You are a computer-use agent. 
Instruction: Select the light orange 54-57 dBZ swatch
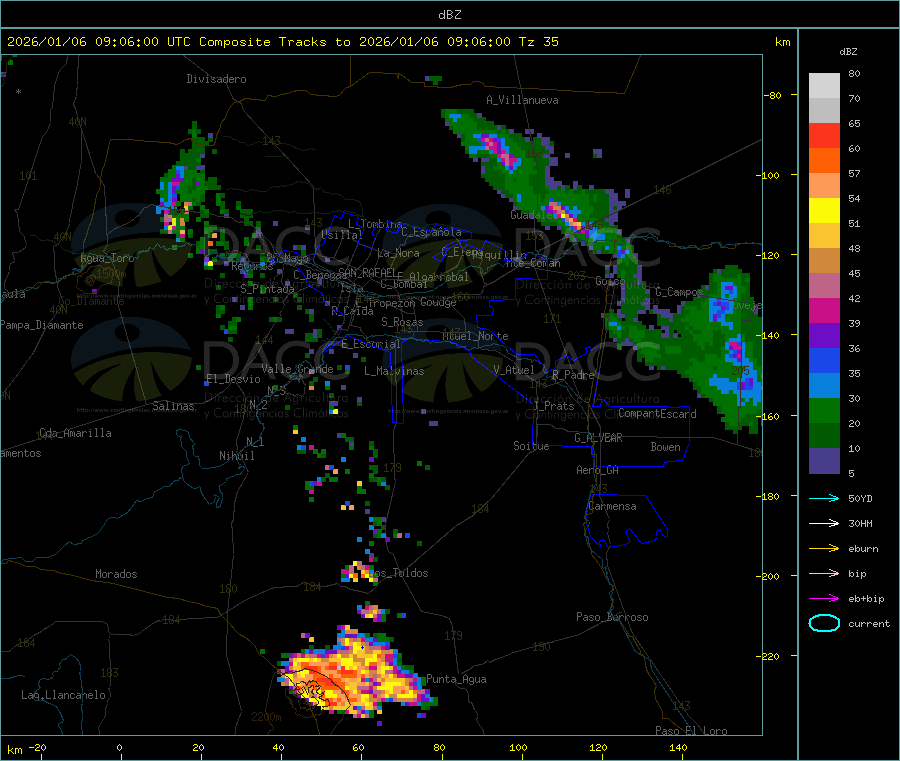[x=824, y=186]
